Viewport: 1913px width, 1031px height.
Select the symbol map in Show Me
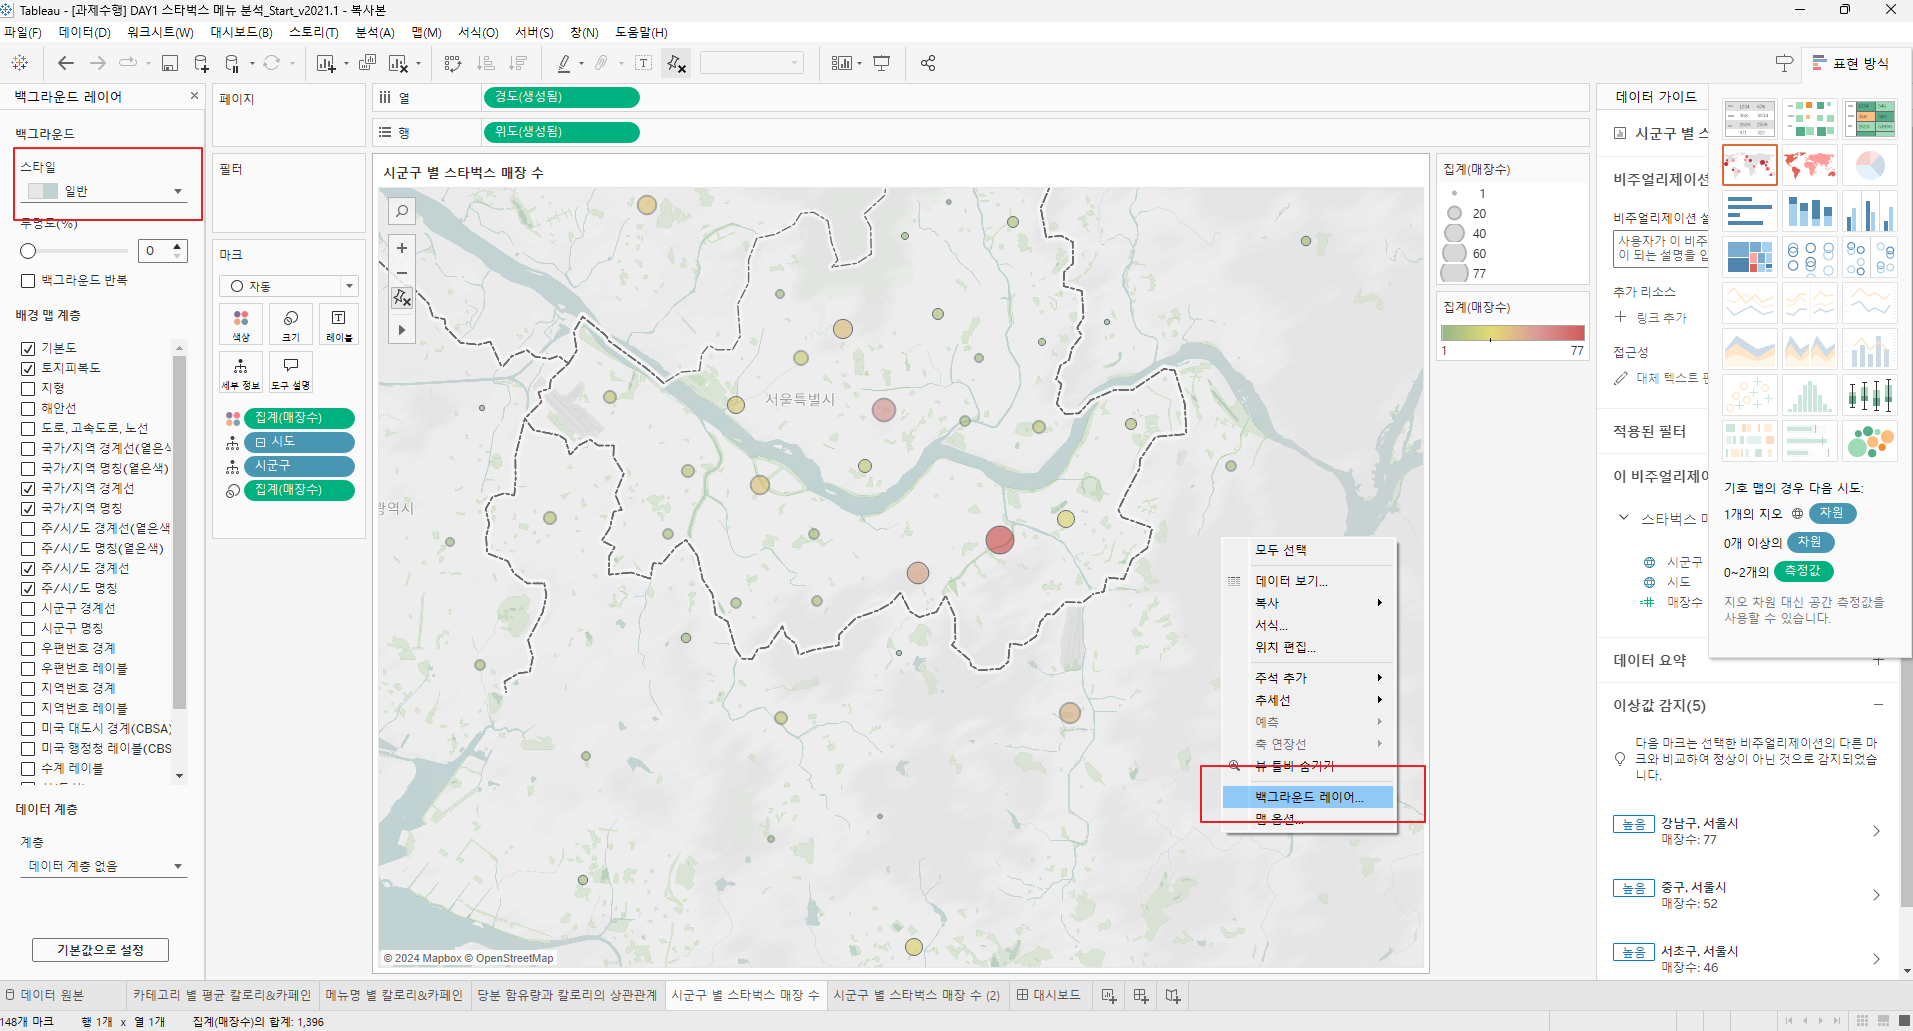tap(1750, 164)
